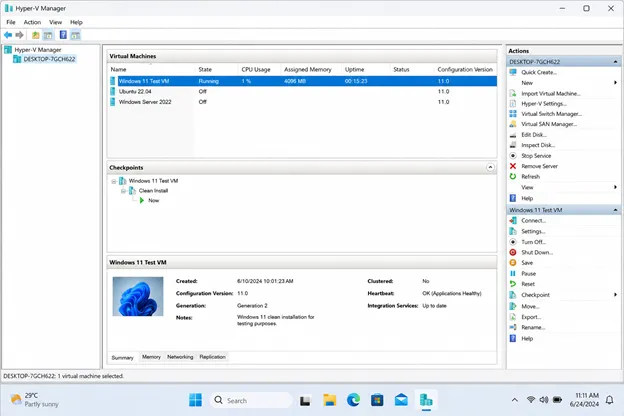Click the Back arrow toolbar icon
This screenshot has width=624, height=416.
point(8,35)
